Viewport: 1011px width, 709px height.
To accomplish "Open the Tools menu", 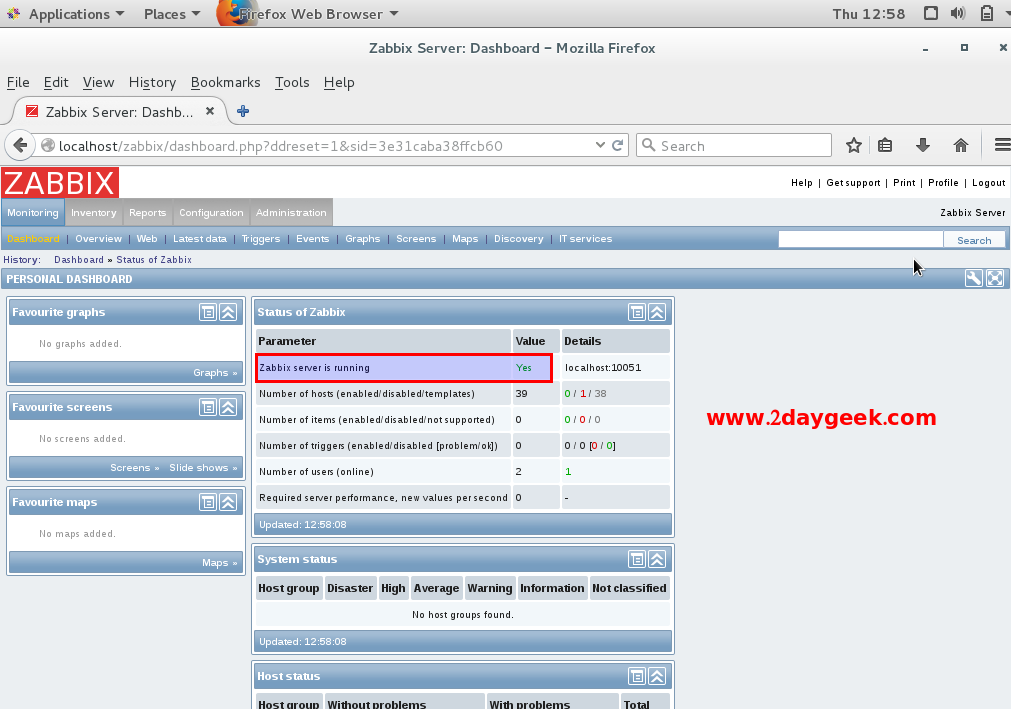I will (x=292, y=83).
